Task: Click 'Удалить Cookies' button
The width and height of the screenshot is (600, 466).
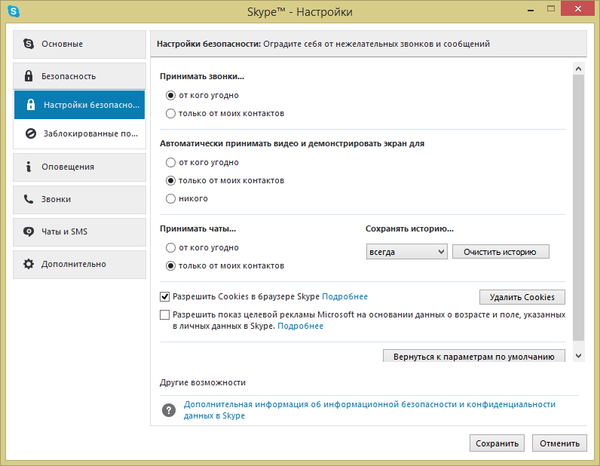Action: pos(522,297)
